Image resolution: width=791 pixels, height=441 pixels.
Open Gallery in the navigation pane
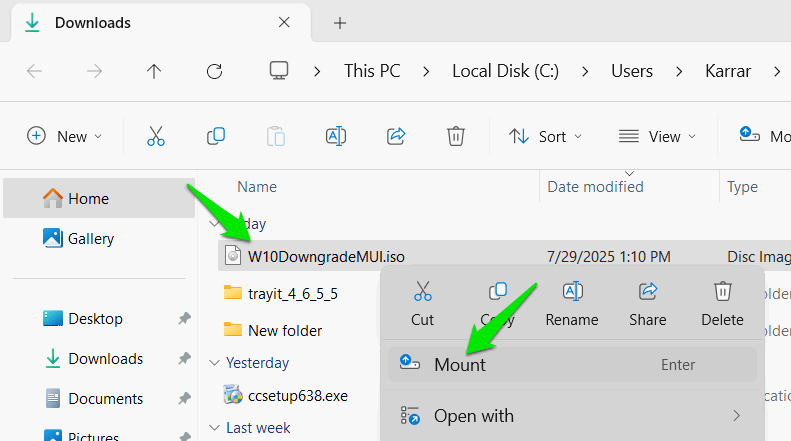click(90, 239)
